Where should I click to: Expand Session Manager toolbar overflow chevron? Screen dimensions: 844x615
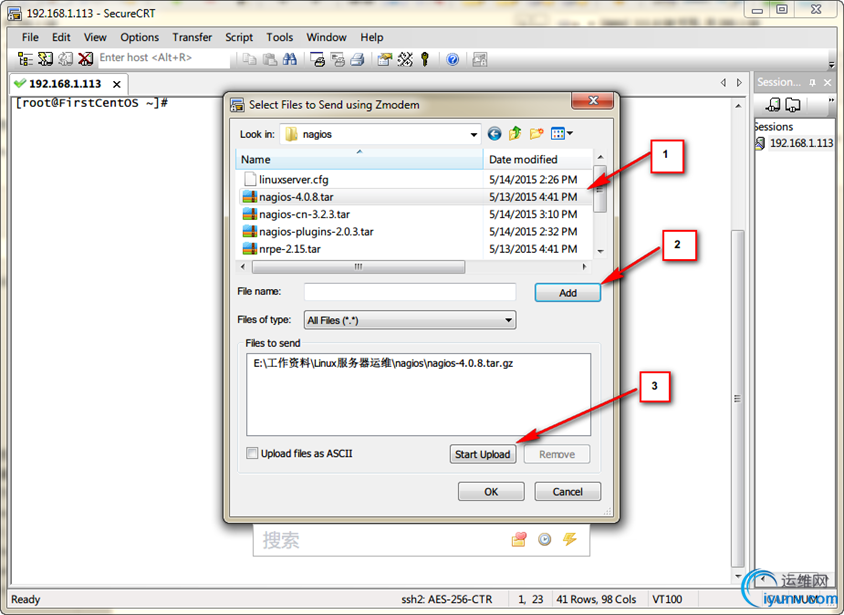[x=832, y=100]
